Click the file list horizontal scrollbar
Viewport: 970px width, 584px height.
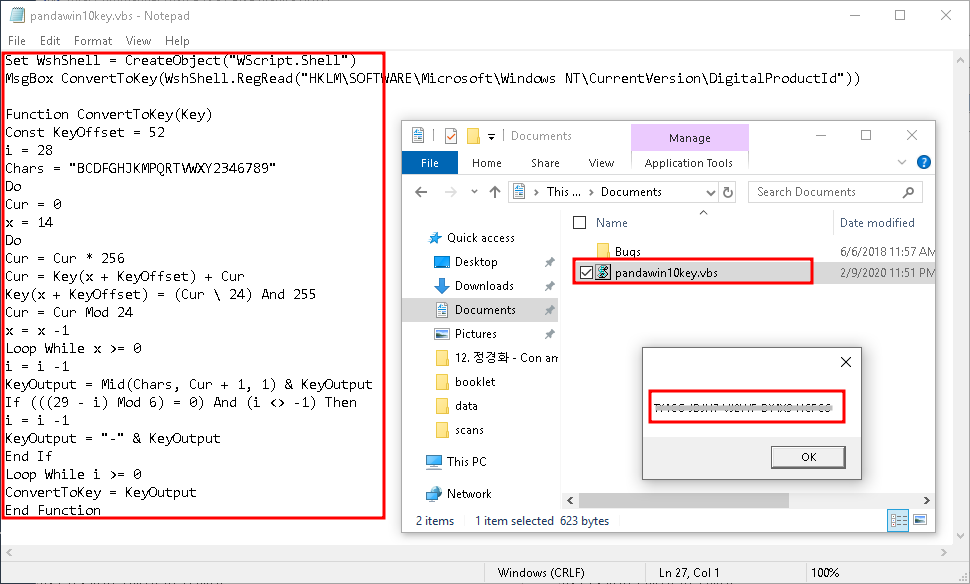pos(684,500)
